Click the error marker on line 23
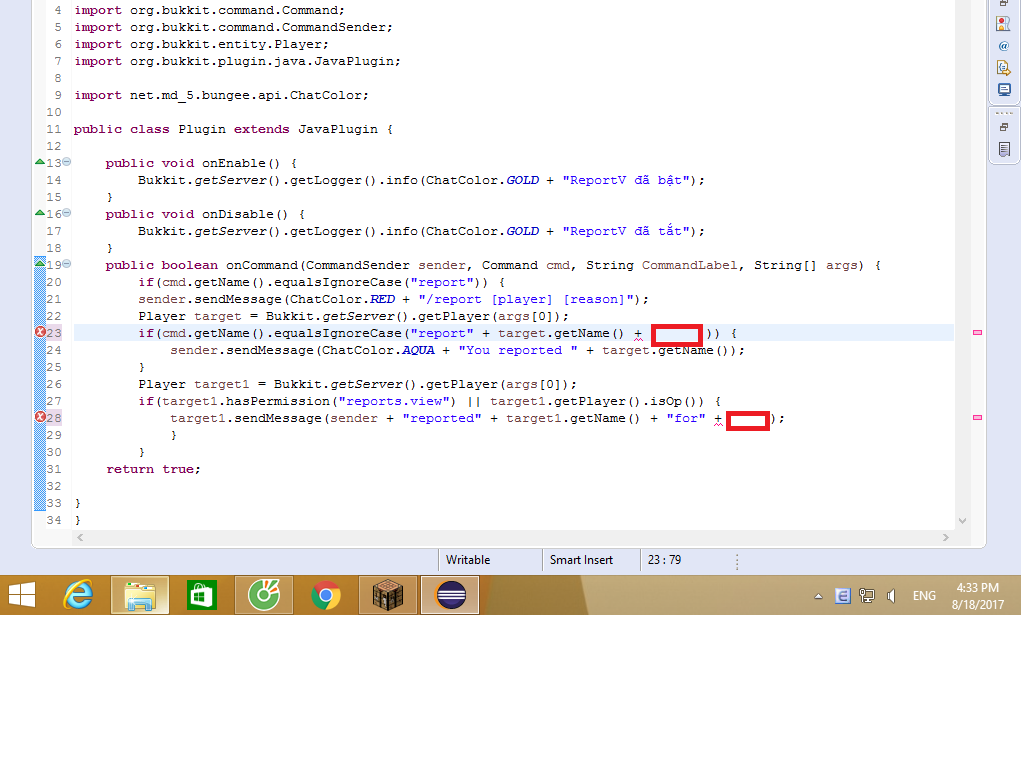The height and width of the screenshot is (768, 1024). coord(40,332)
